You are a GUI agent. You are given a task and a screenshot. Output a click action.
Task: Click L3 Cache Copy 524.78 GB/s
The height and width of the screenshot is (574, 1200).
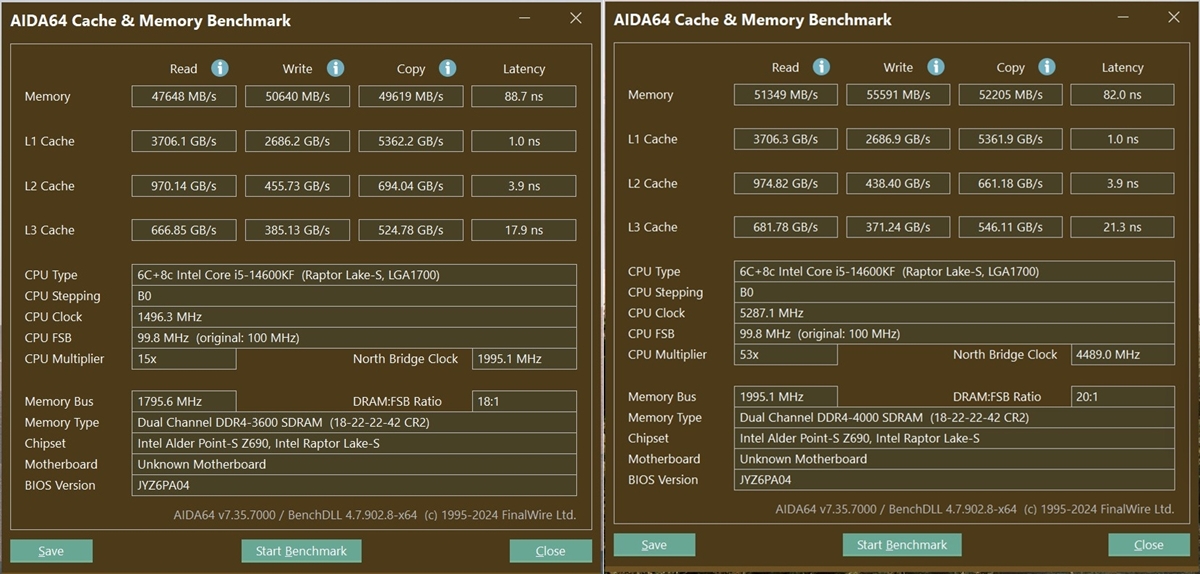411,230
